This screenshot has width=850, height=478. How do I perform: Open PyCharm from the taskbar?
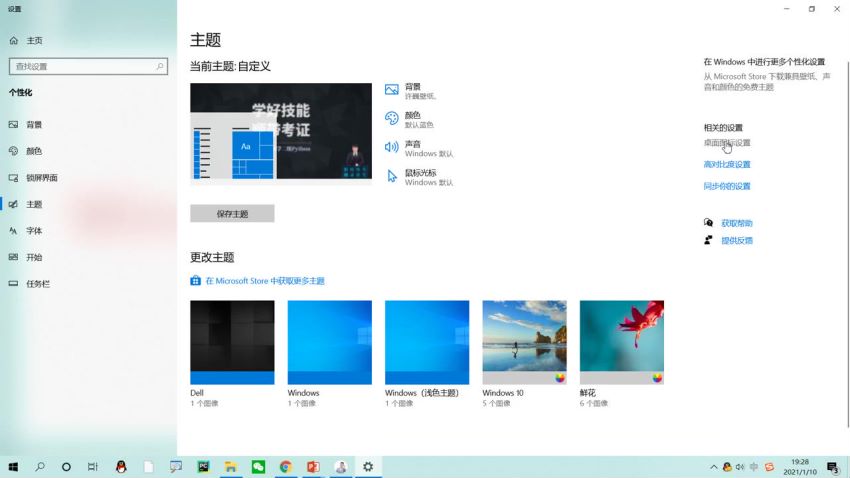[203, 467]
